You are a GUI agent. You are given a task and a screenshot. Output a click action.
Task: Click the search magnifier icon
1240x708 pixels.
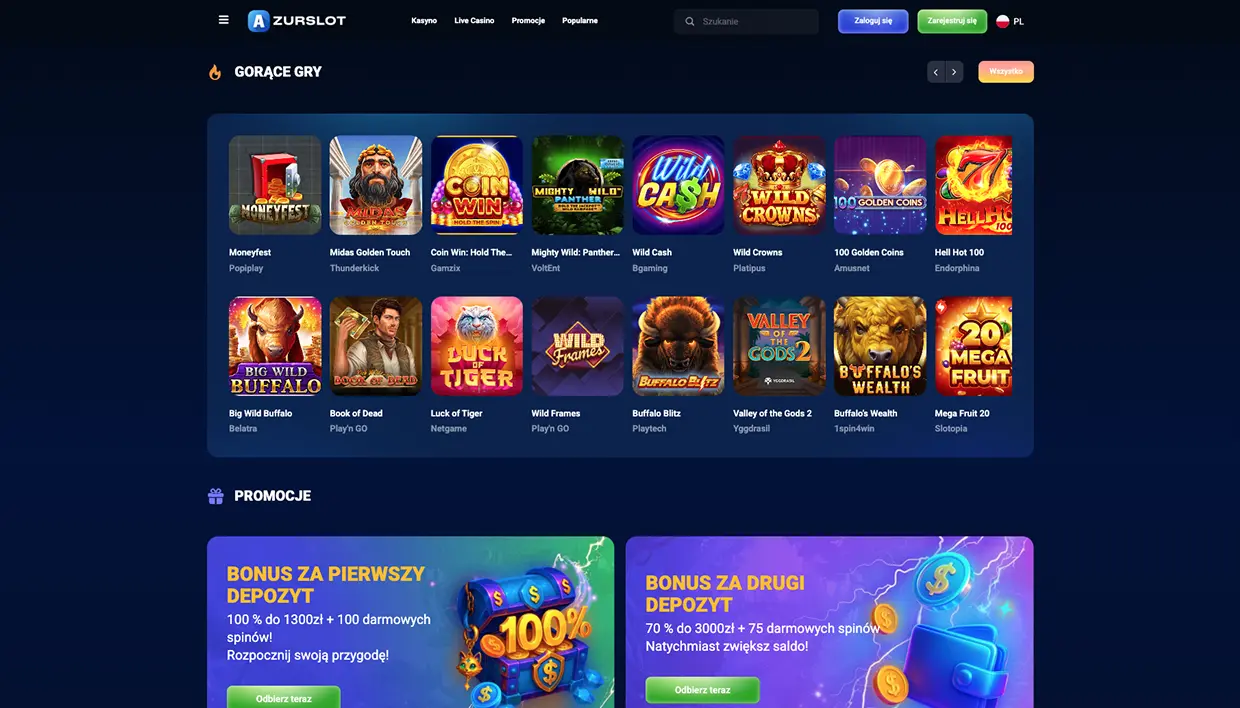[x=690, y=21]
